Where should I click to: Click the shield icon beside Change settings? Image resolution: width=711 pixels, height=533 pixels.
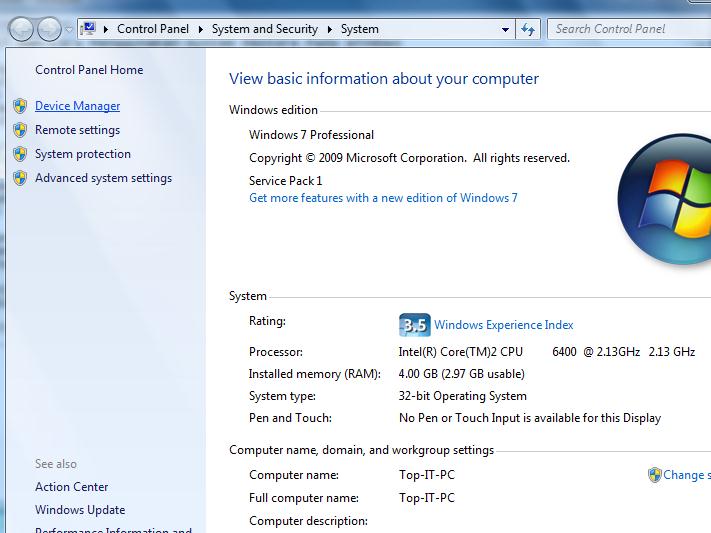click(655, 475)
